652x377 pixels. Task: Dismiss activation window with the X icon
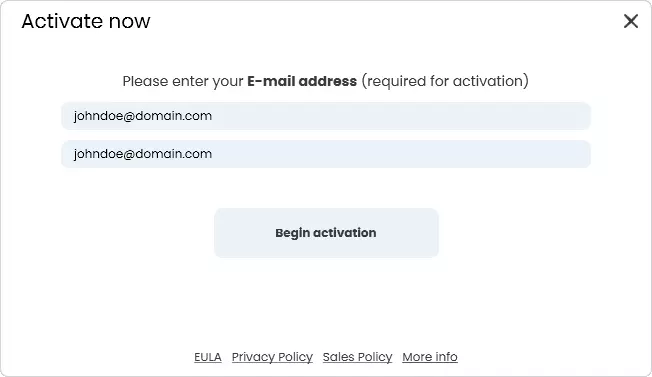[631, 21]
